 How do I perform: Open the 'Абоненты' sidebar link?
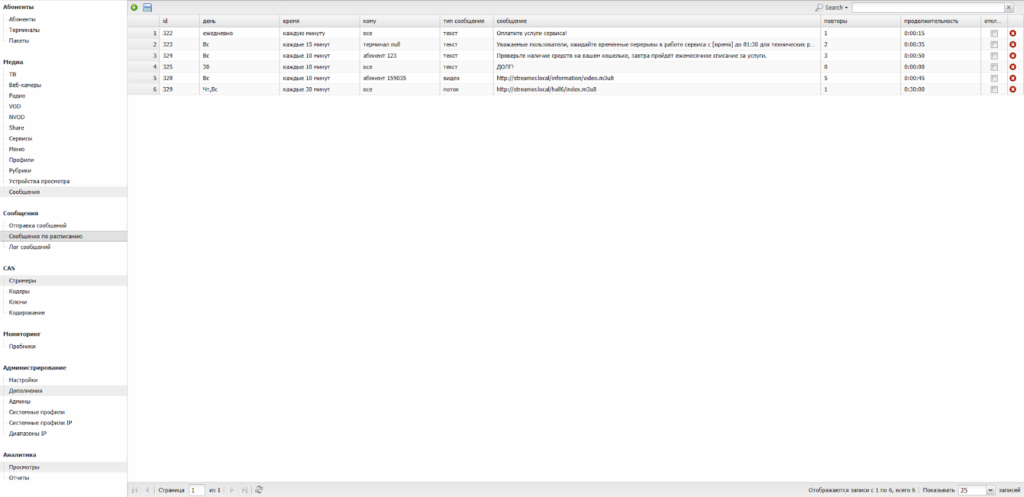point(23,19)
